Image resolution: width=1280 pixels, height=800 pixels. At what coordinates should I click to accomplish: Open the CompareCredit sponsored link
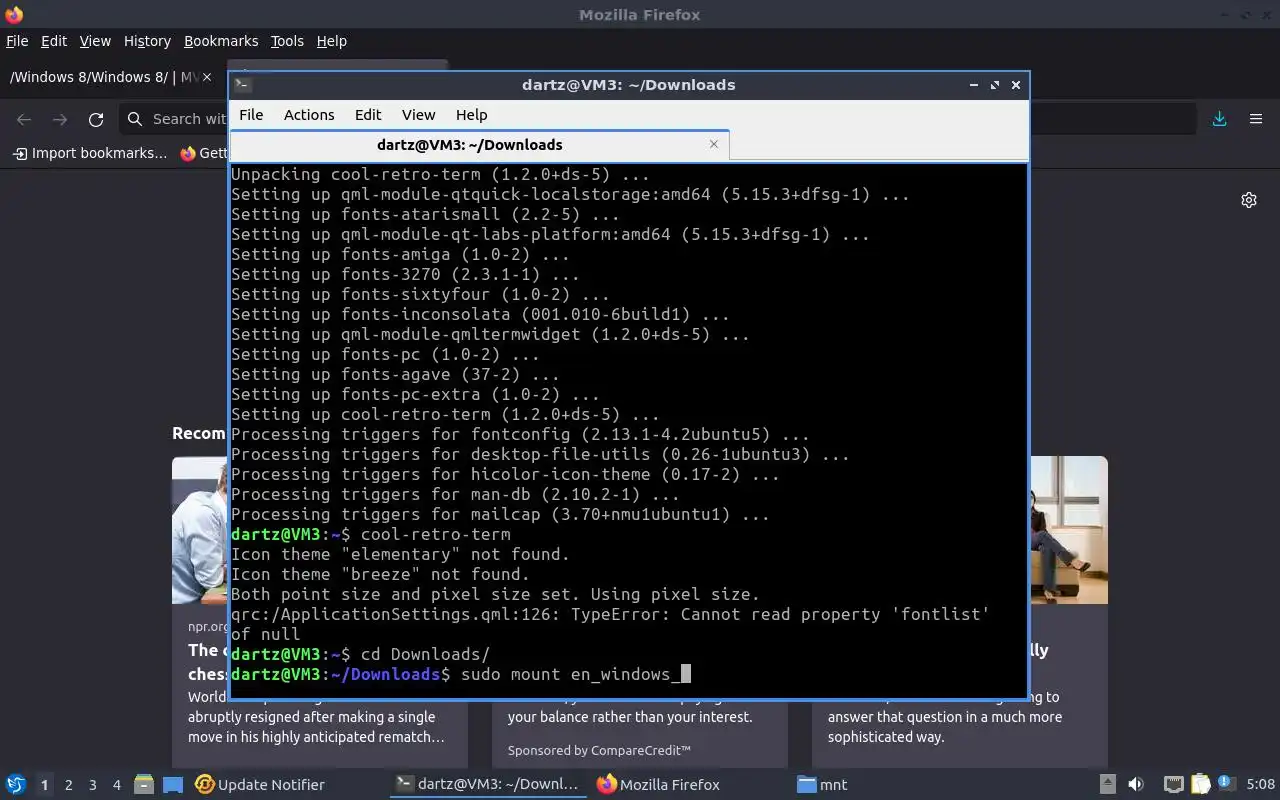[599, 750]
